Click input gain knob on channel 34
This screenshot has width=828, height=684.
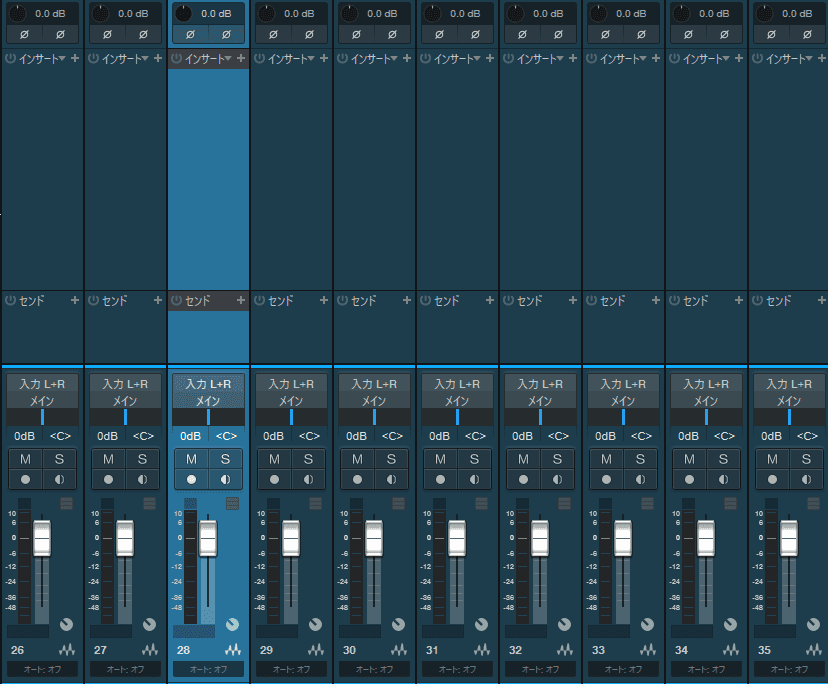[x=681, y=14]
